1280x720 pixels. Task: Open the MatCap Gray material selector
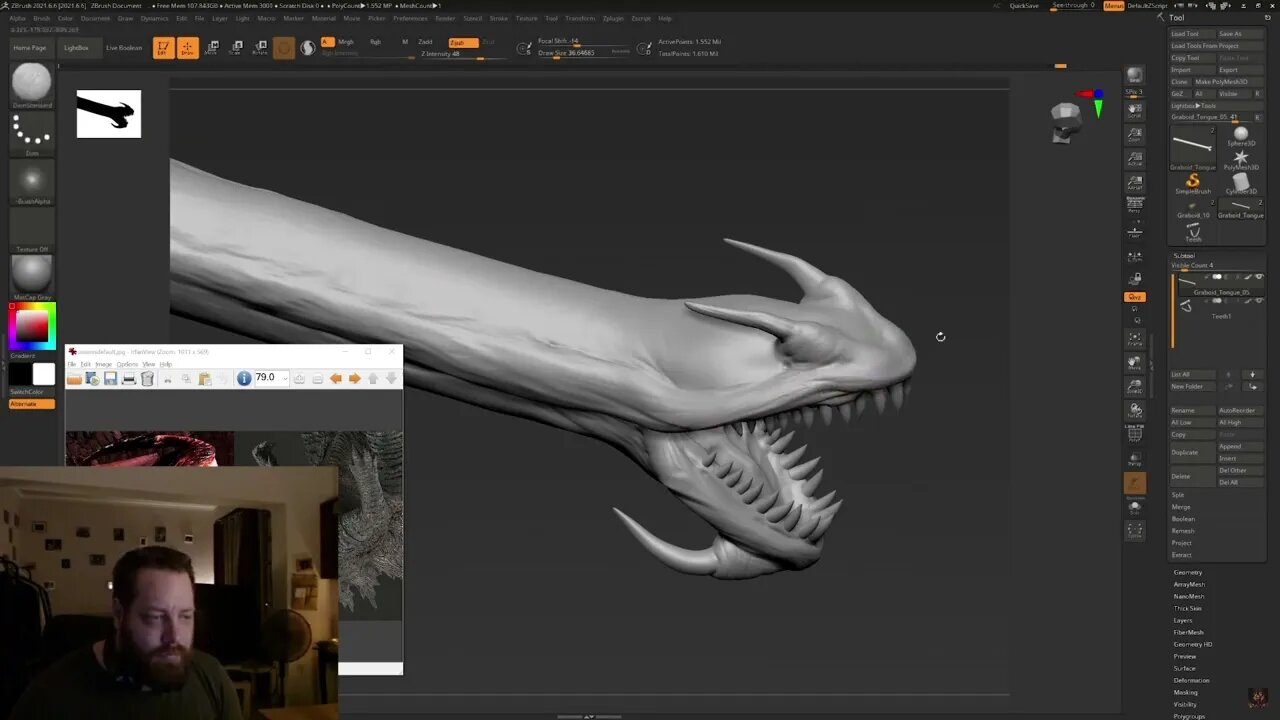coord(31,278)
